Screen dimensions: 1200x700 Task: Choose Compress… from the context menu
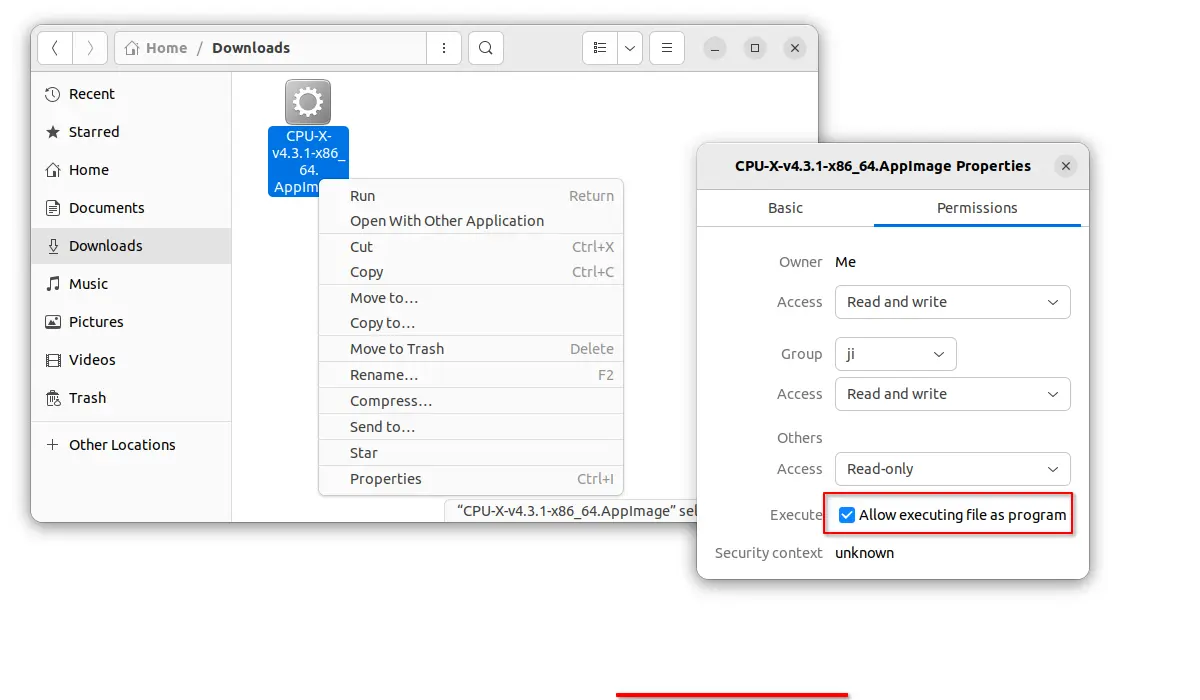(471, 401)
